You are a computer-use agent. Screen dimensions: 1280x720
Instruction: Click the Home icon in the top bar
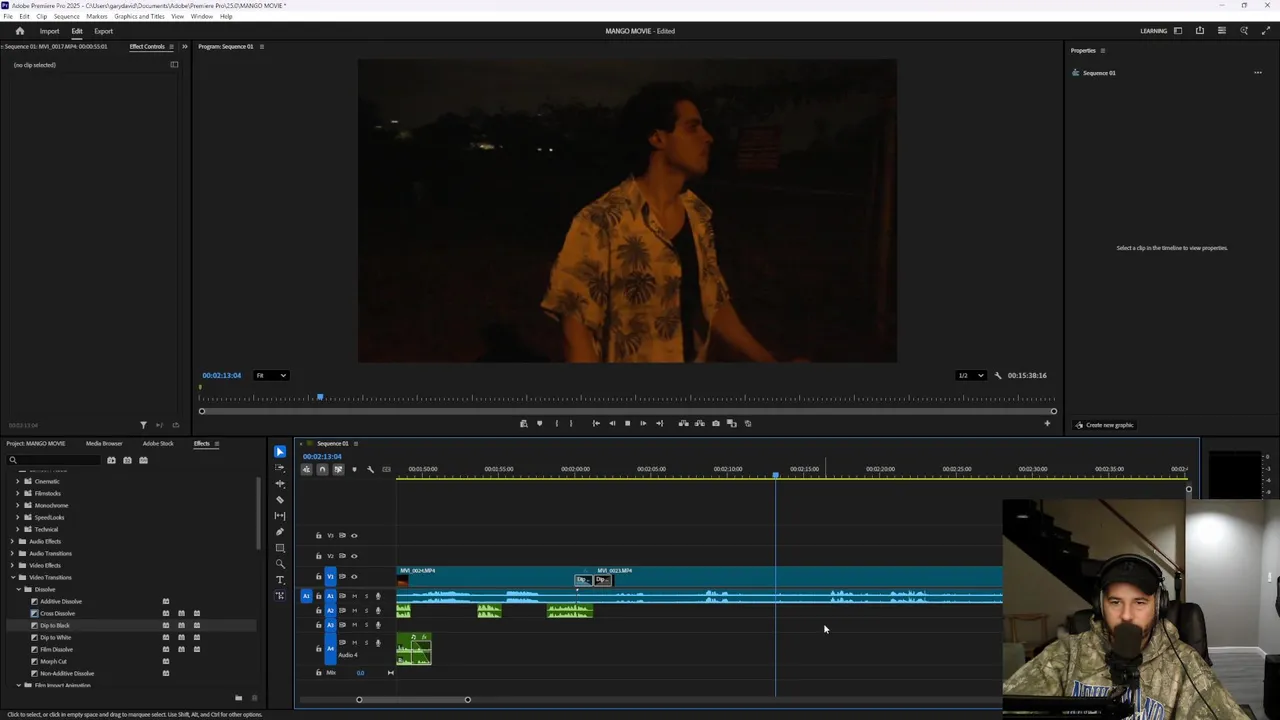click(19, 31)
